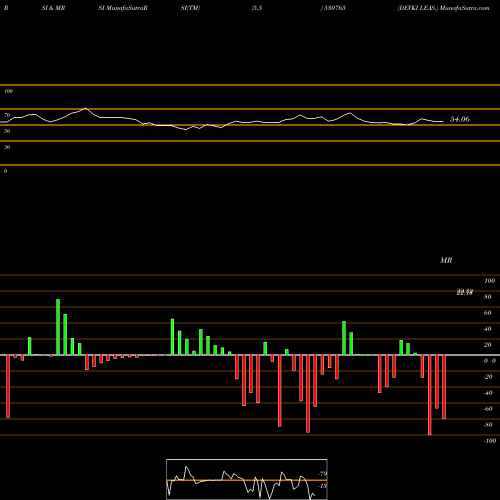This screenshot has height=500, width=500.
Task: Click the MR axis label -100
Action: (x=490, y=441)
